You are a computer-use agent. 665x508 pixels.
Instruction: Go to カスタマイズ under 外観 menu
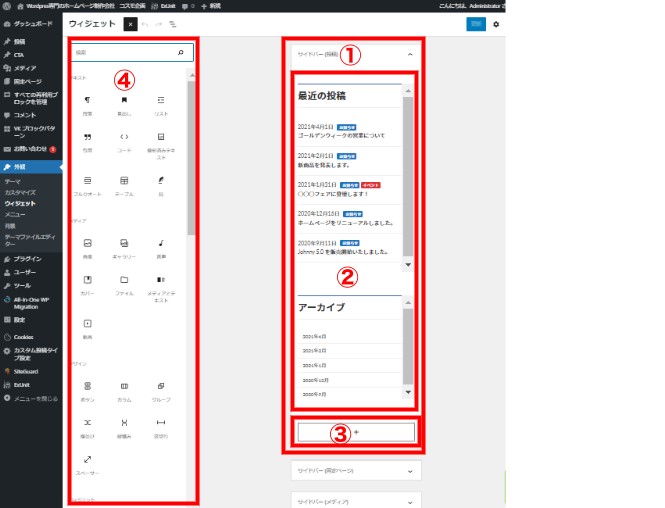(21, 192)
